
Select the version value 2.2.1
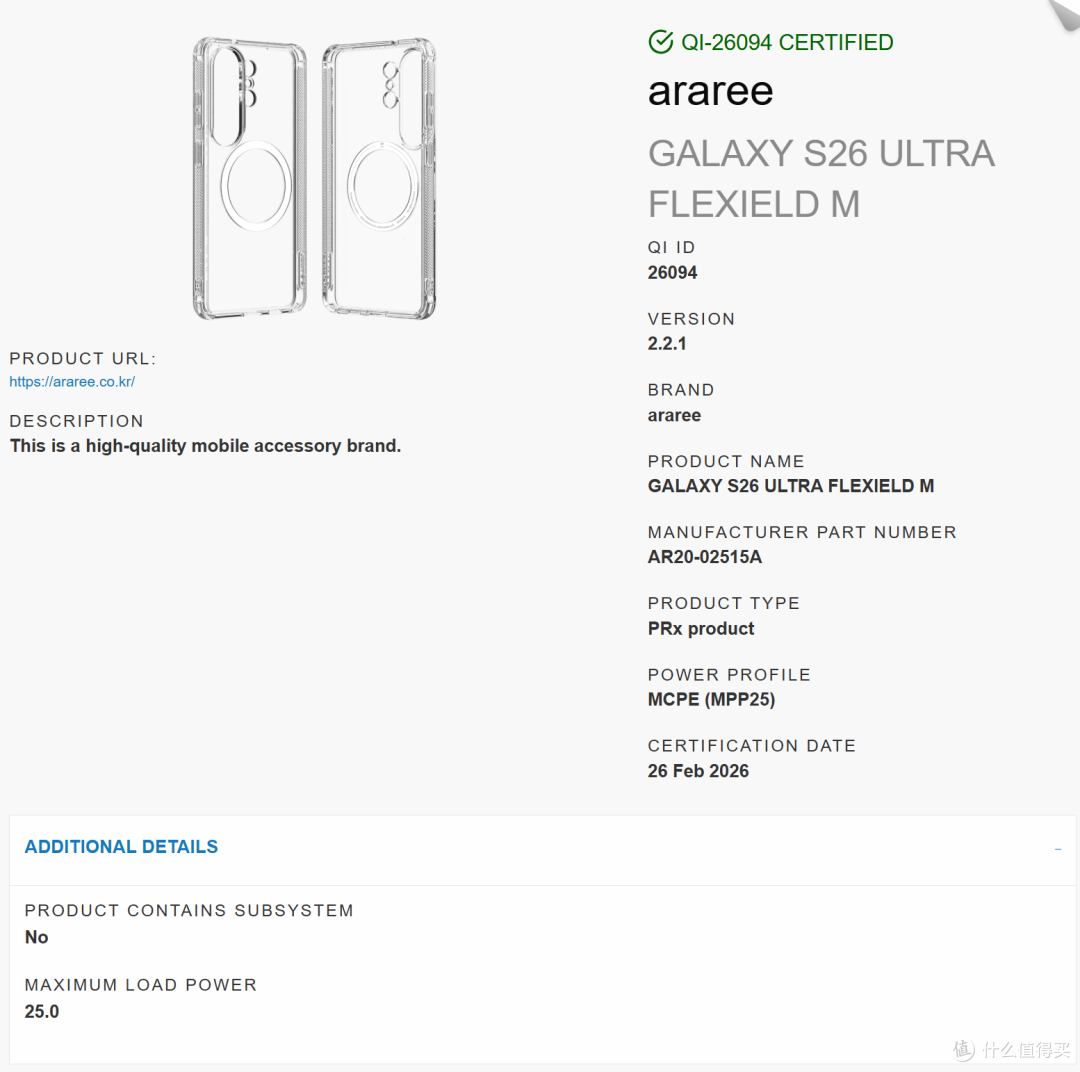[667, 344]
